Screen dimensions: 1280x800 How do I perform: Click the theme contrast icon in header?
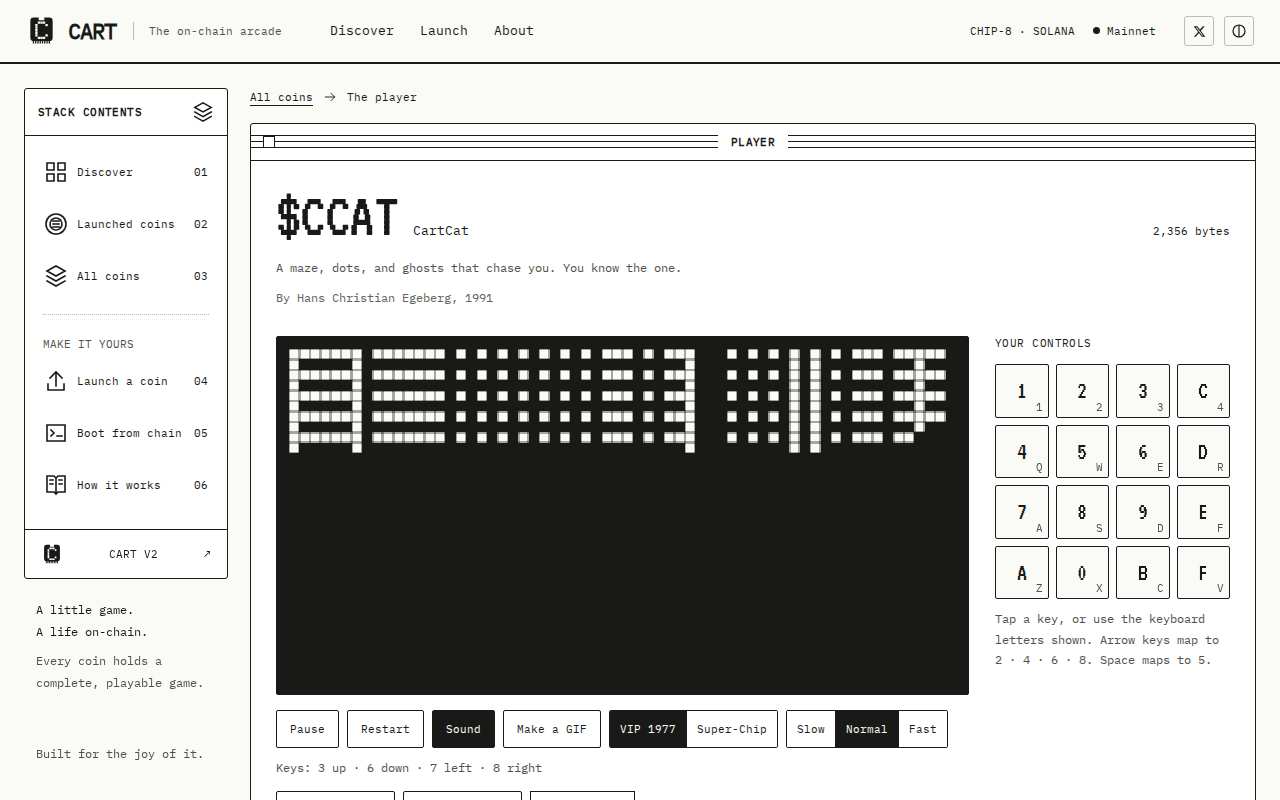coord(1239,31)
